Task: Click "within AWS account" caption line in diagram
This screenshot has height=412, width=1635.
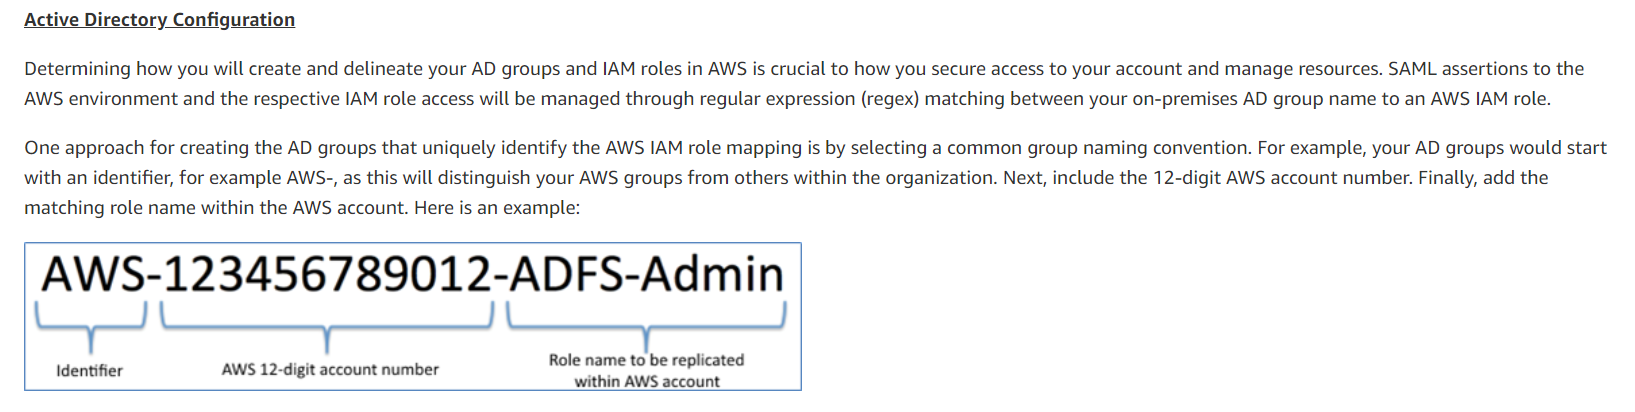Action: tap(647, 382)
